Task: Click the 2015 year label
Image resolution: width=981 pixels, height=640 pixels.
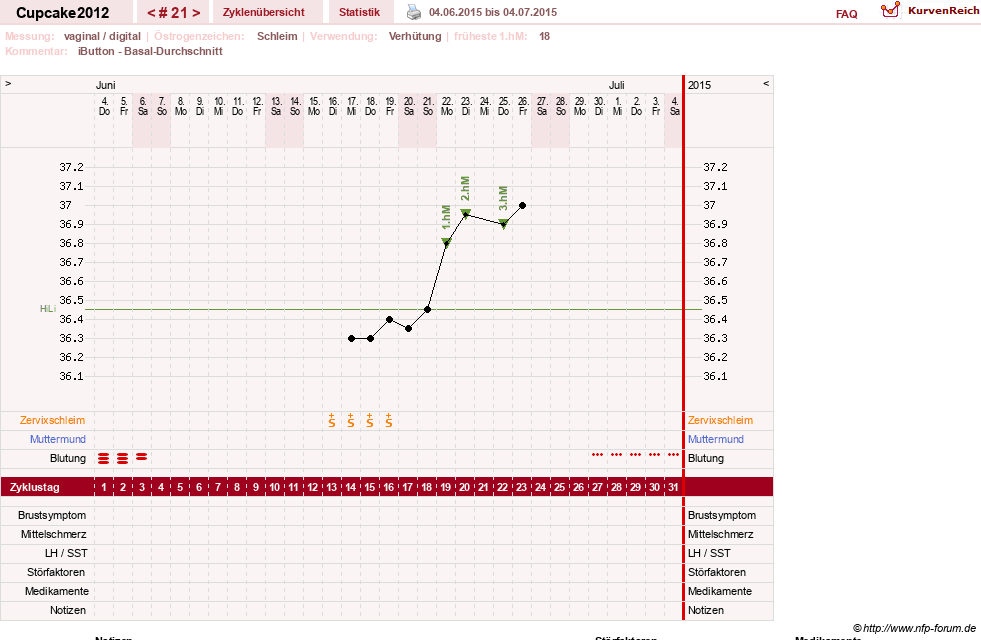Action: point(699,85)
